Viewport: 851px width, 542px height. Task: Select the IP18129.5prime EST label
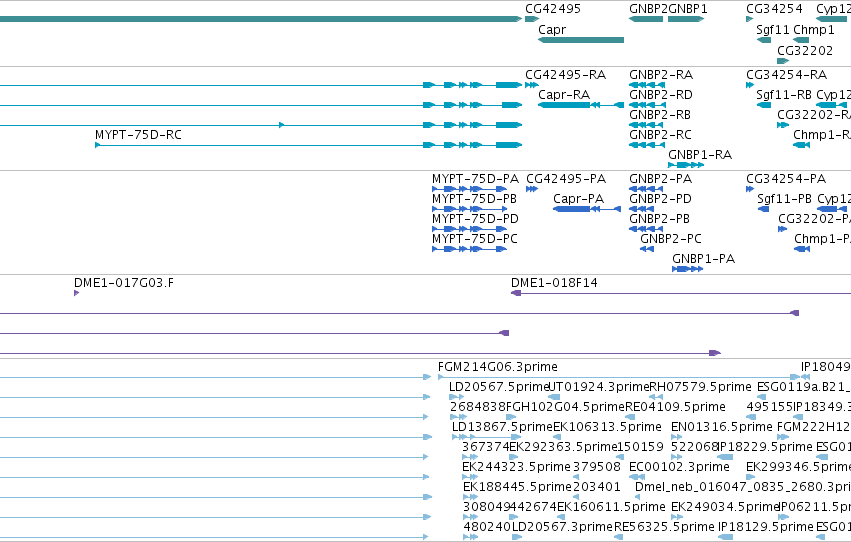point(766,527)
